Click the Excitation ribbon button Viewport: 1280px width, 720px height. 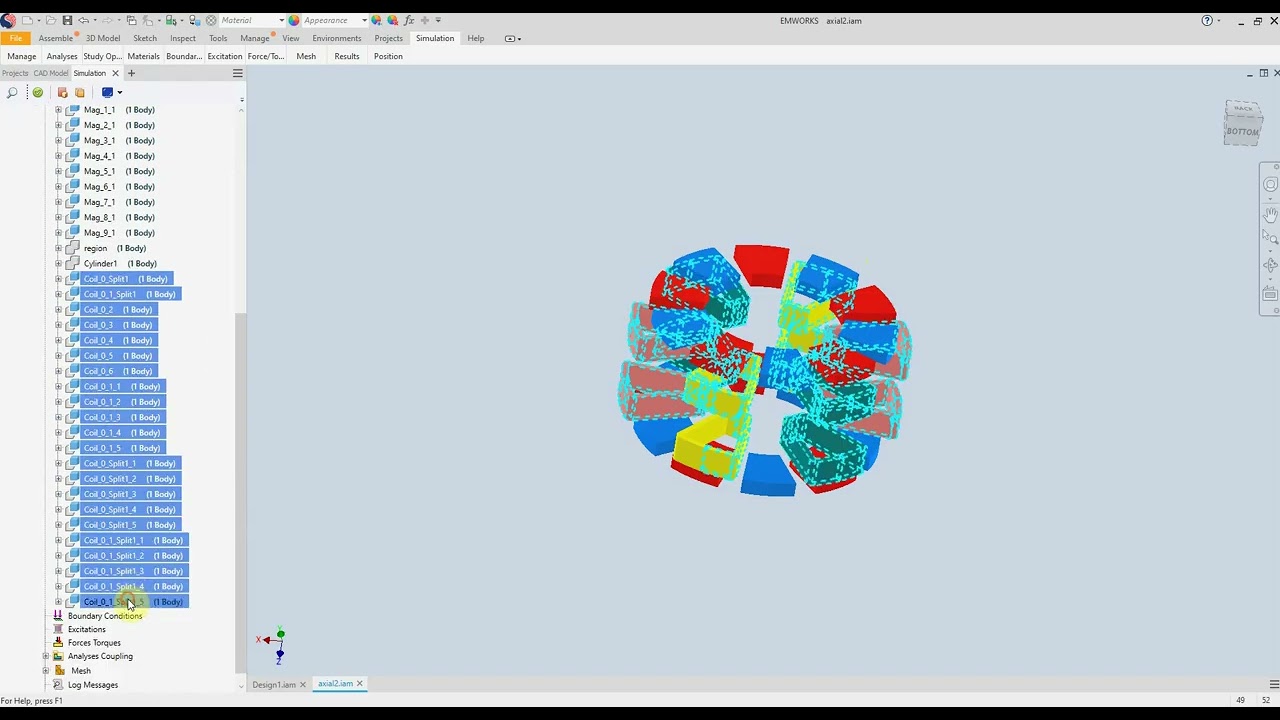pyautogui.click(x=224, y=56)
